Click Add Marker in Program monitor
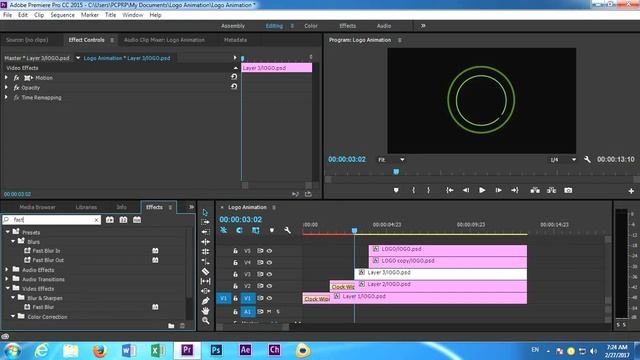 click(396, 190)
